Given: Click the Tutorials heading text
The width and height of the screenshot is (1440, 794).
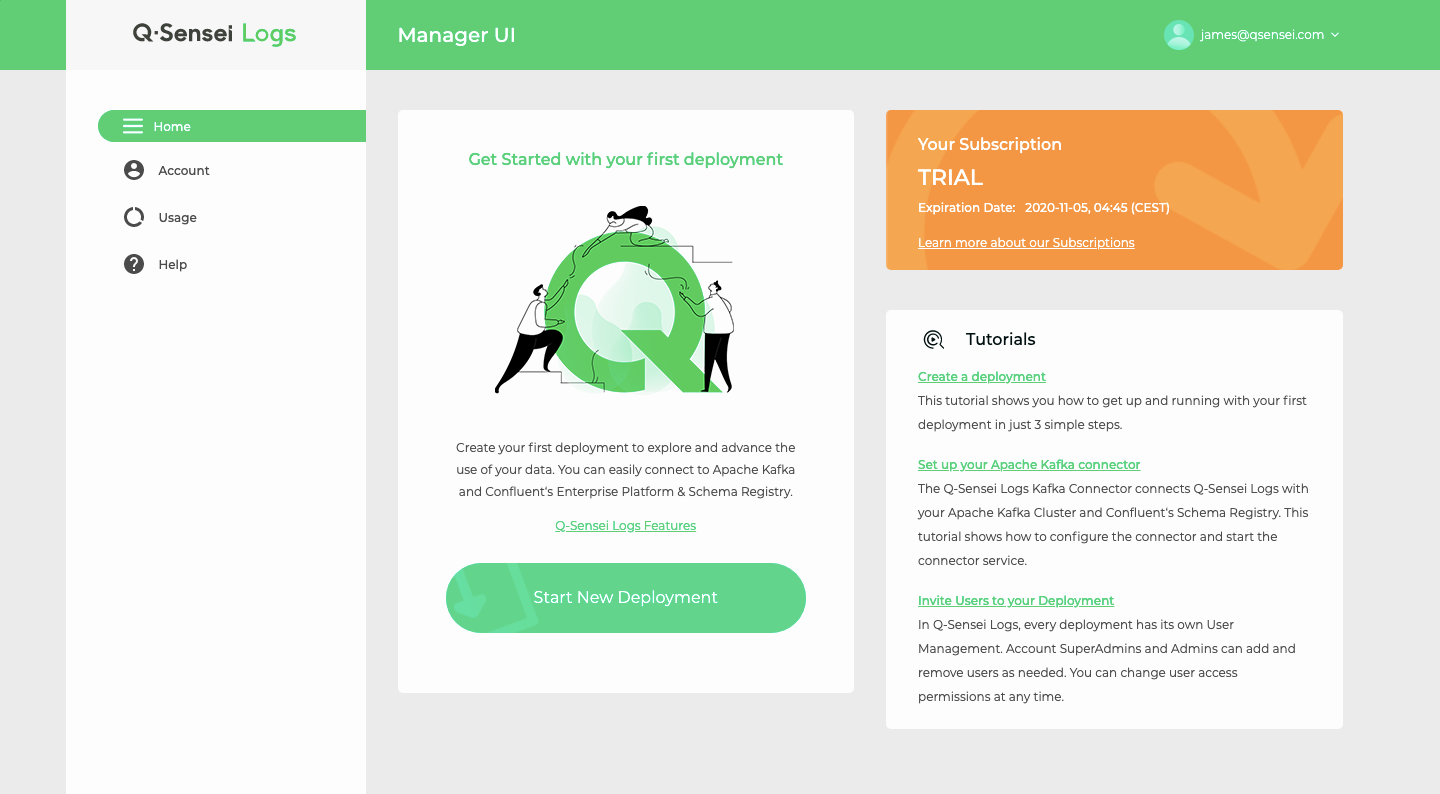Looking at the screenshot, I should click(1001, 340).
